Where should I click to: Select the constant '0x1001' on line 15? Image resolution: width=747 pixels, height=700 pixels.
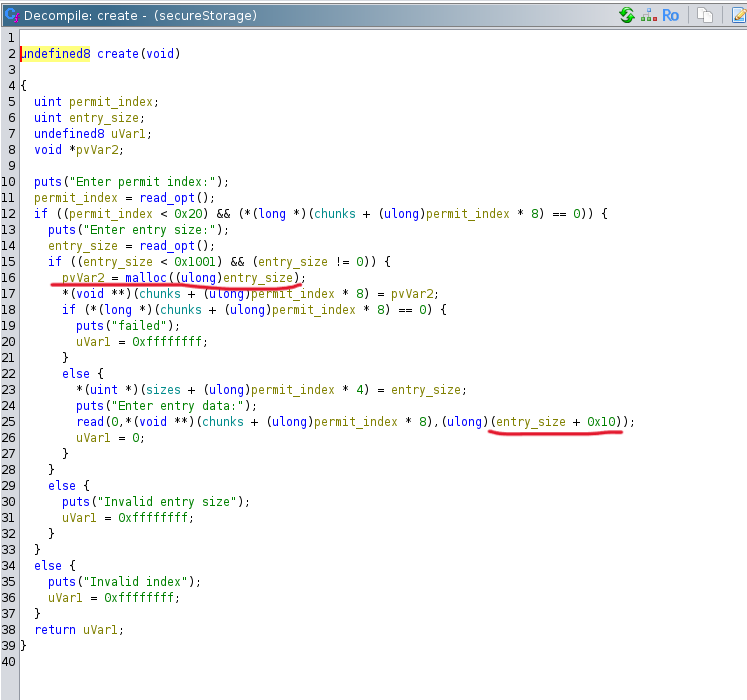click(x=195, y=262)
